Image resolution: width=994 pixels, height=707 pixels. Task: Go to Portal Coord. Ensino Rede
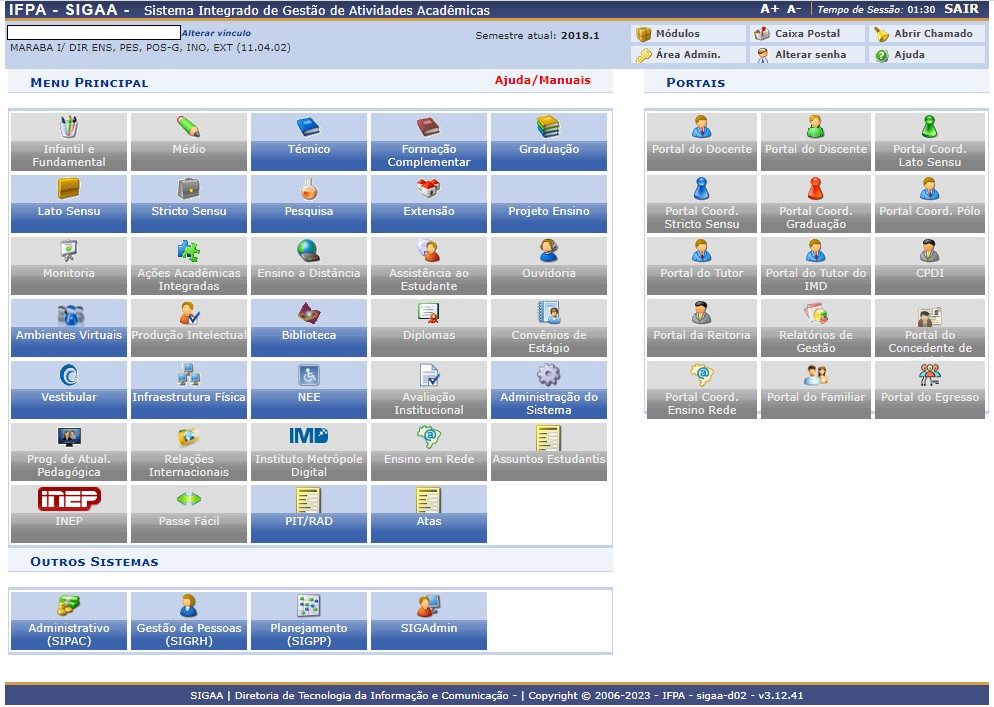(x=702, y=390)
